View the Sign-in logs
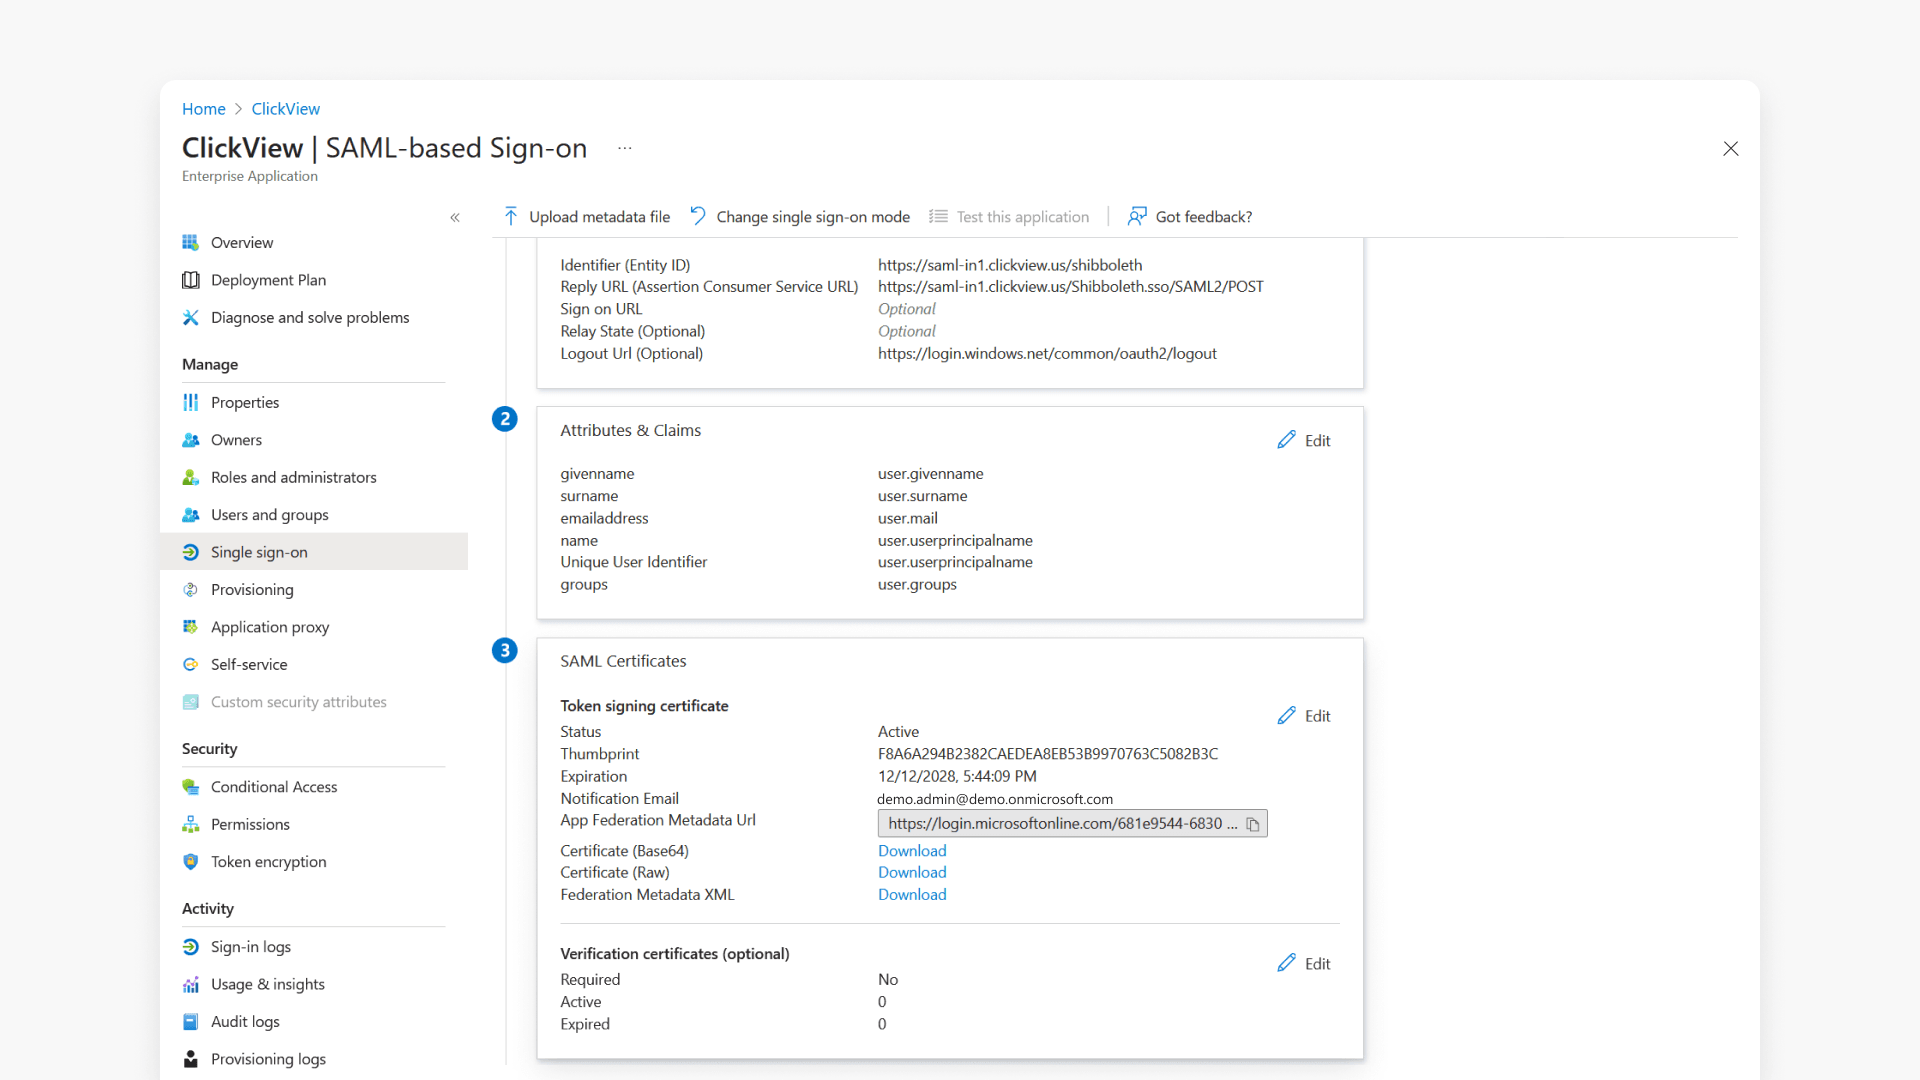1920x1080 pixels. pos(250,946)
